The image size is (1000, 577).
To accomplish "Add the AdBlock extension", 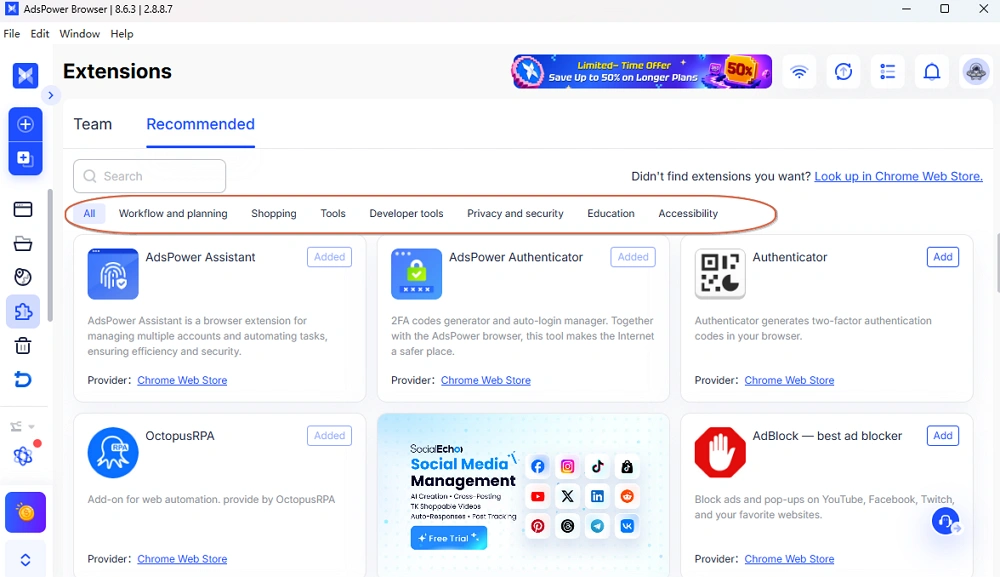I will click(943, 435).
